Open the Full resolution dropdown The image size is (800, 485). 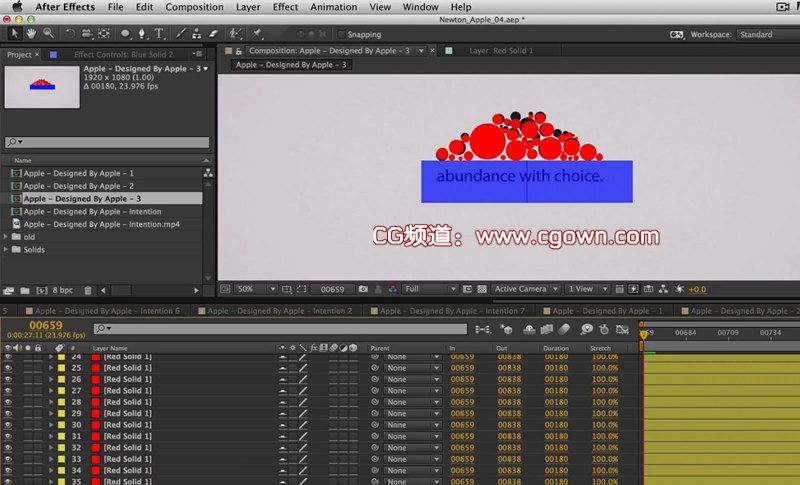(430, 289)
